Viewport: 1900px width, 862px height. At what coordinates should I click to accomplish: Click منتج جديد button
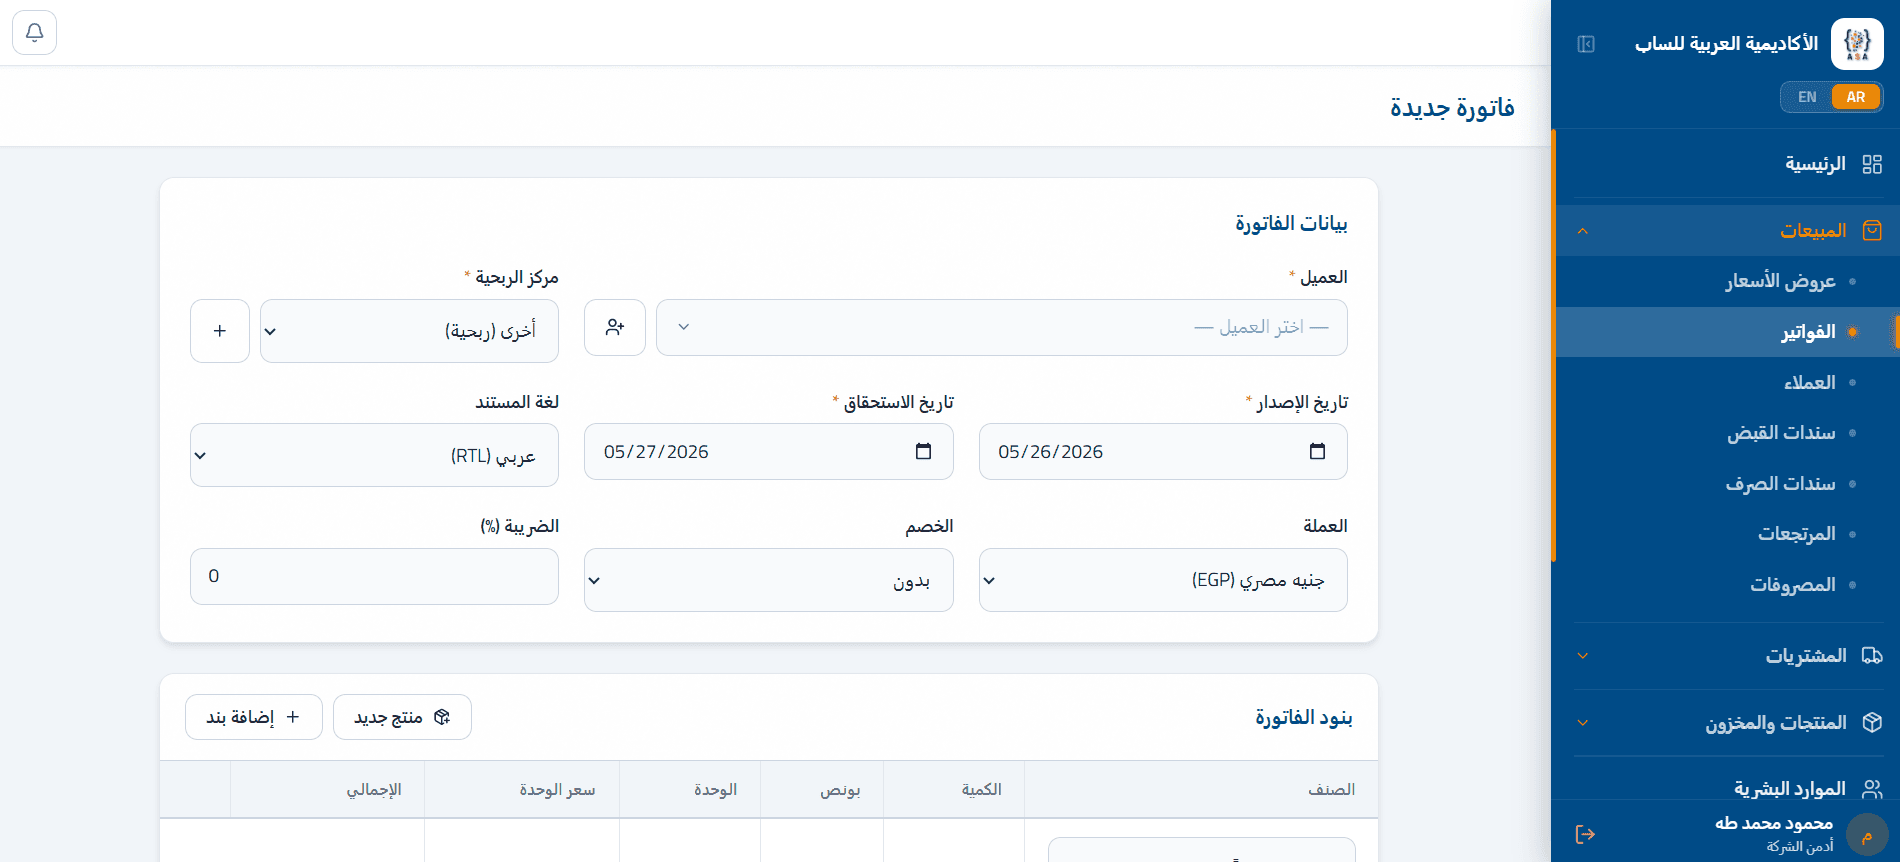(402, 717)
